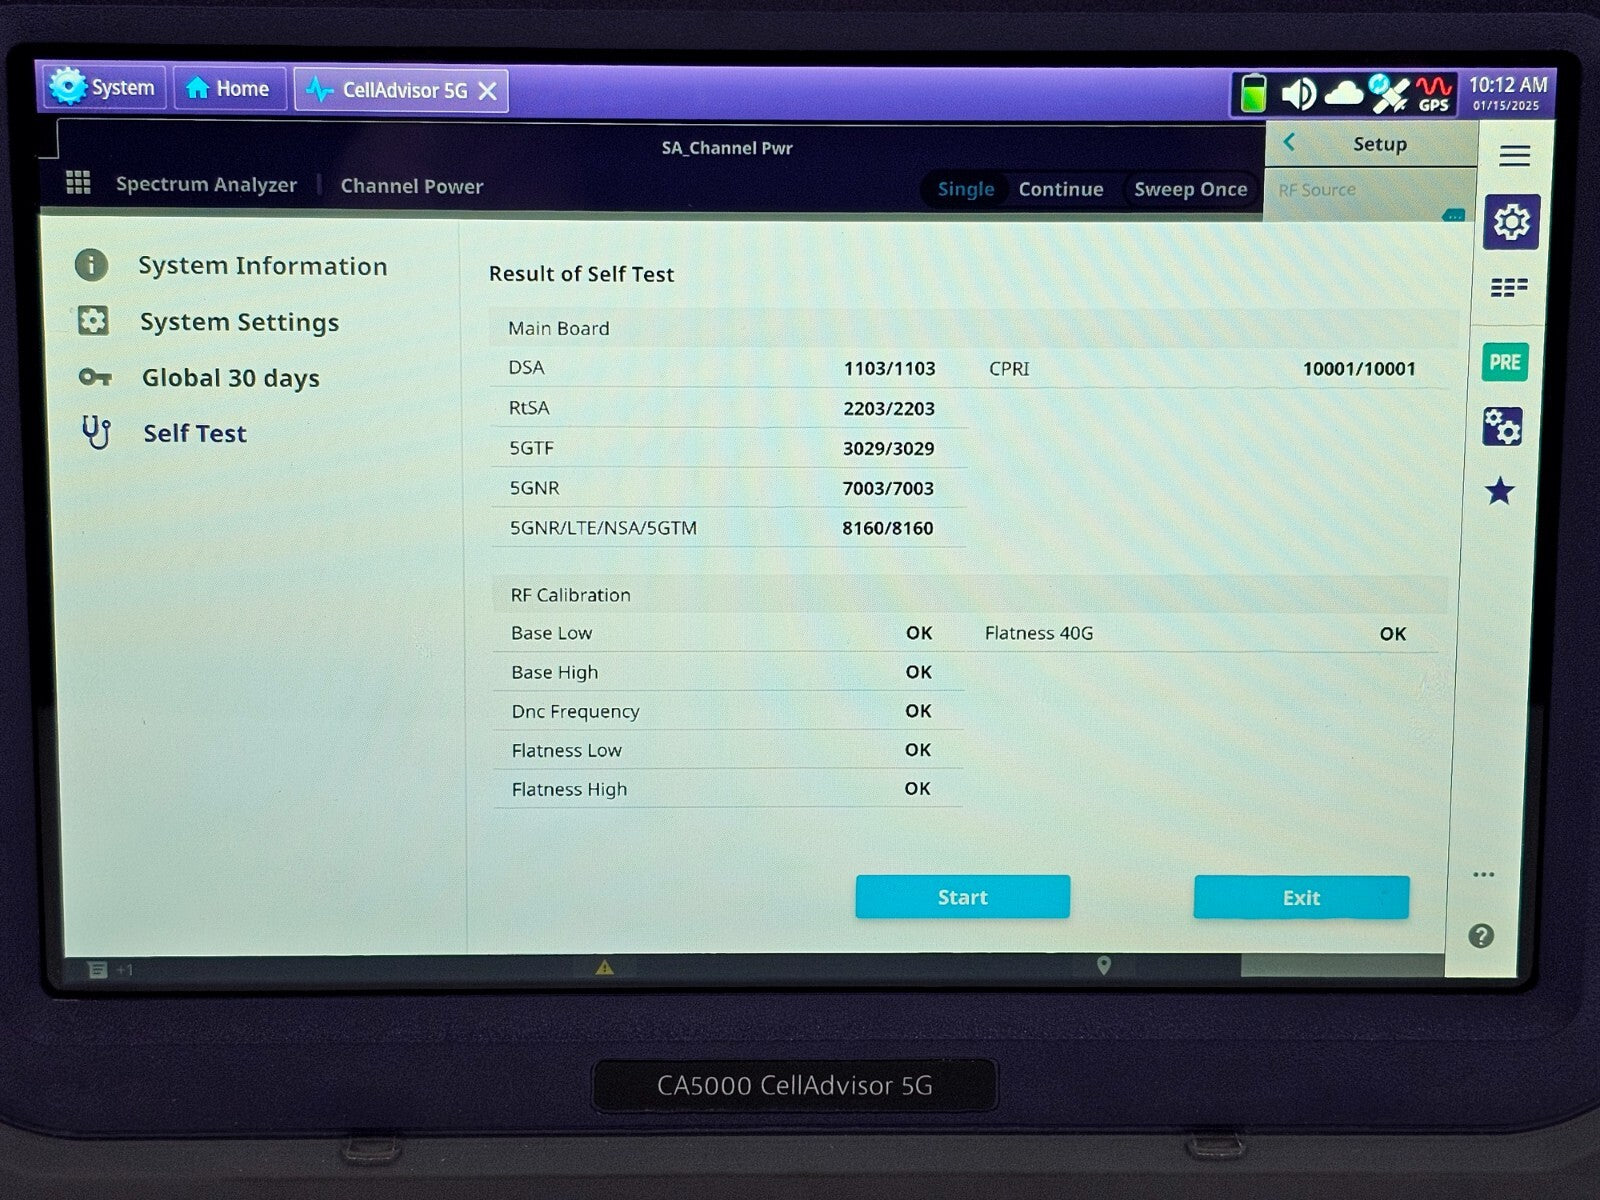This screenshot has width=1600, height=1200.
Task: Open the gear settings side icon
Action: point(1511,221)
